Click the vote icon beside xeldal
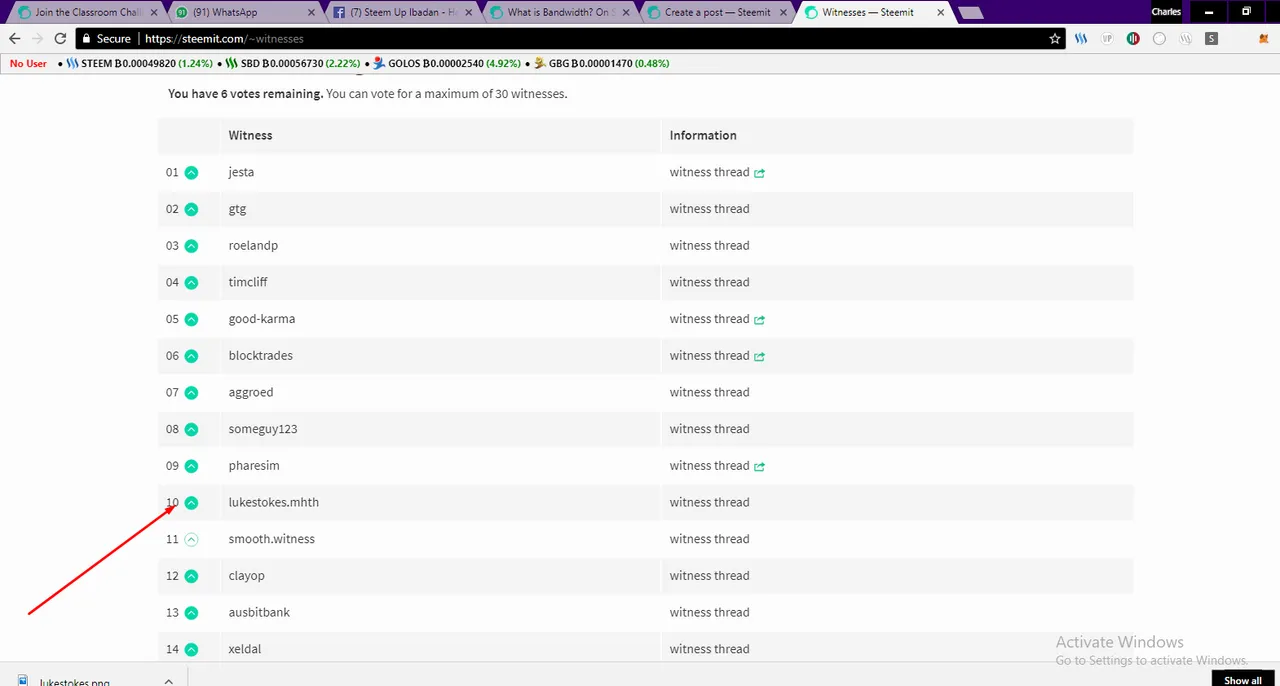Viewport: 1280px width, 686px height. click(x=191, y=649)
